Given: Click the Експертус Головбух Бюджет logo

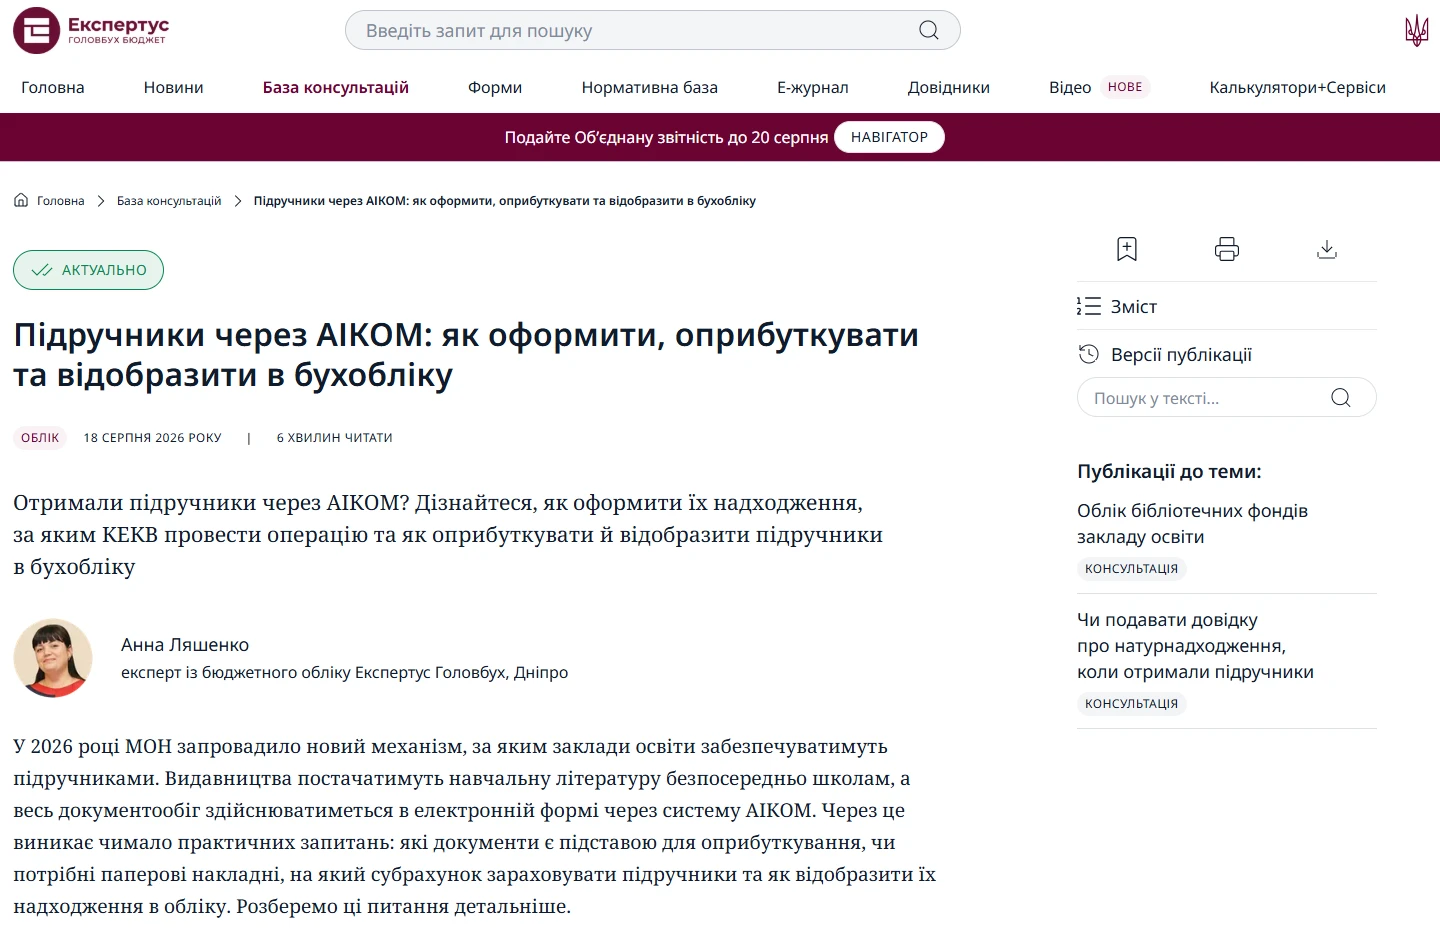Looking at the screenshot, I should (x=91, y=30).
